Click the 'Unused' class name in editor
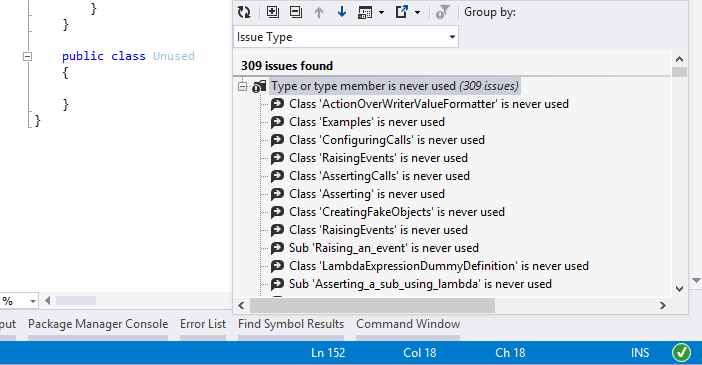 tap(174, 56)
